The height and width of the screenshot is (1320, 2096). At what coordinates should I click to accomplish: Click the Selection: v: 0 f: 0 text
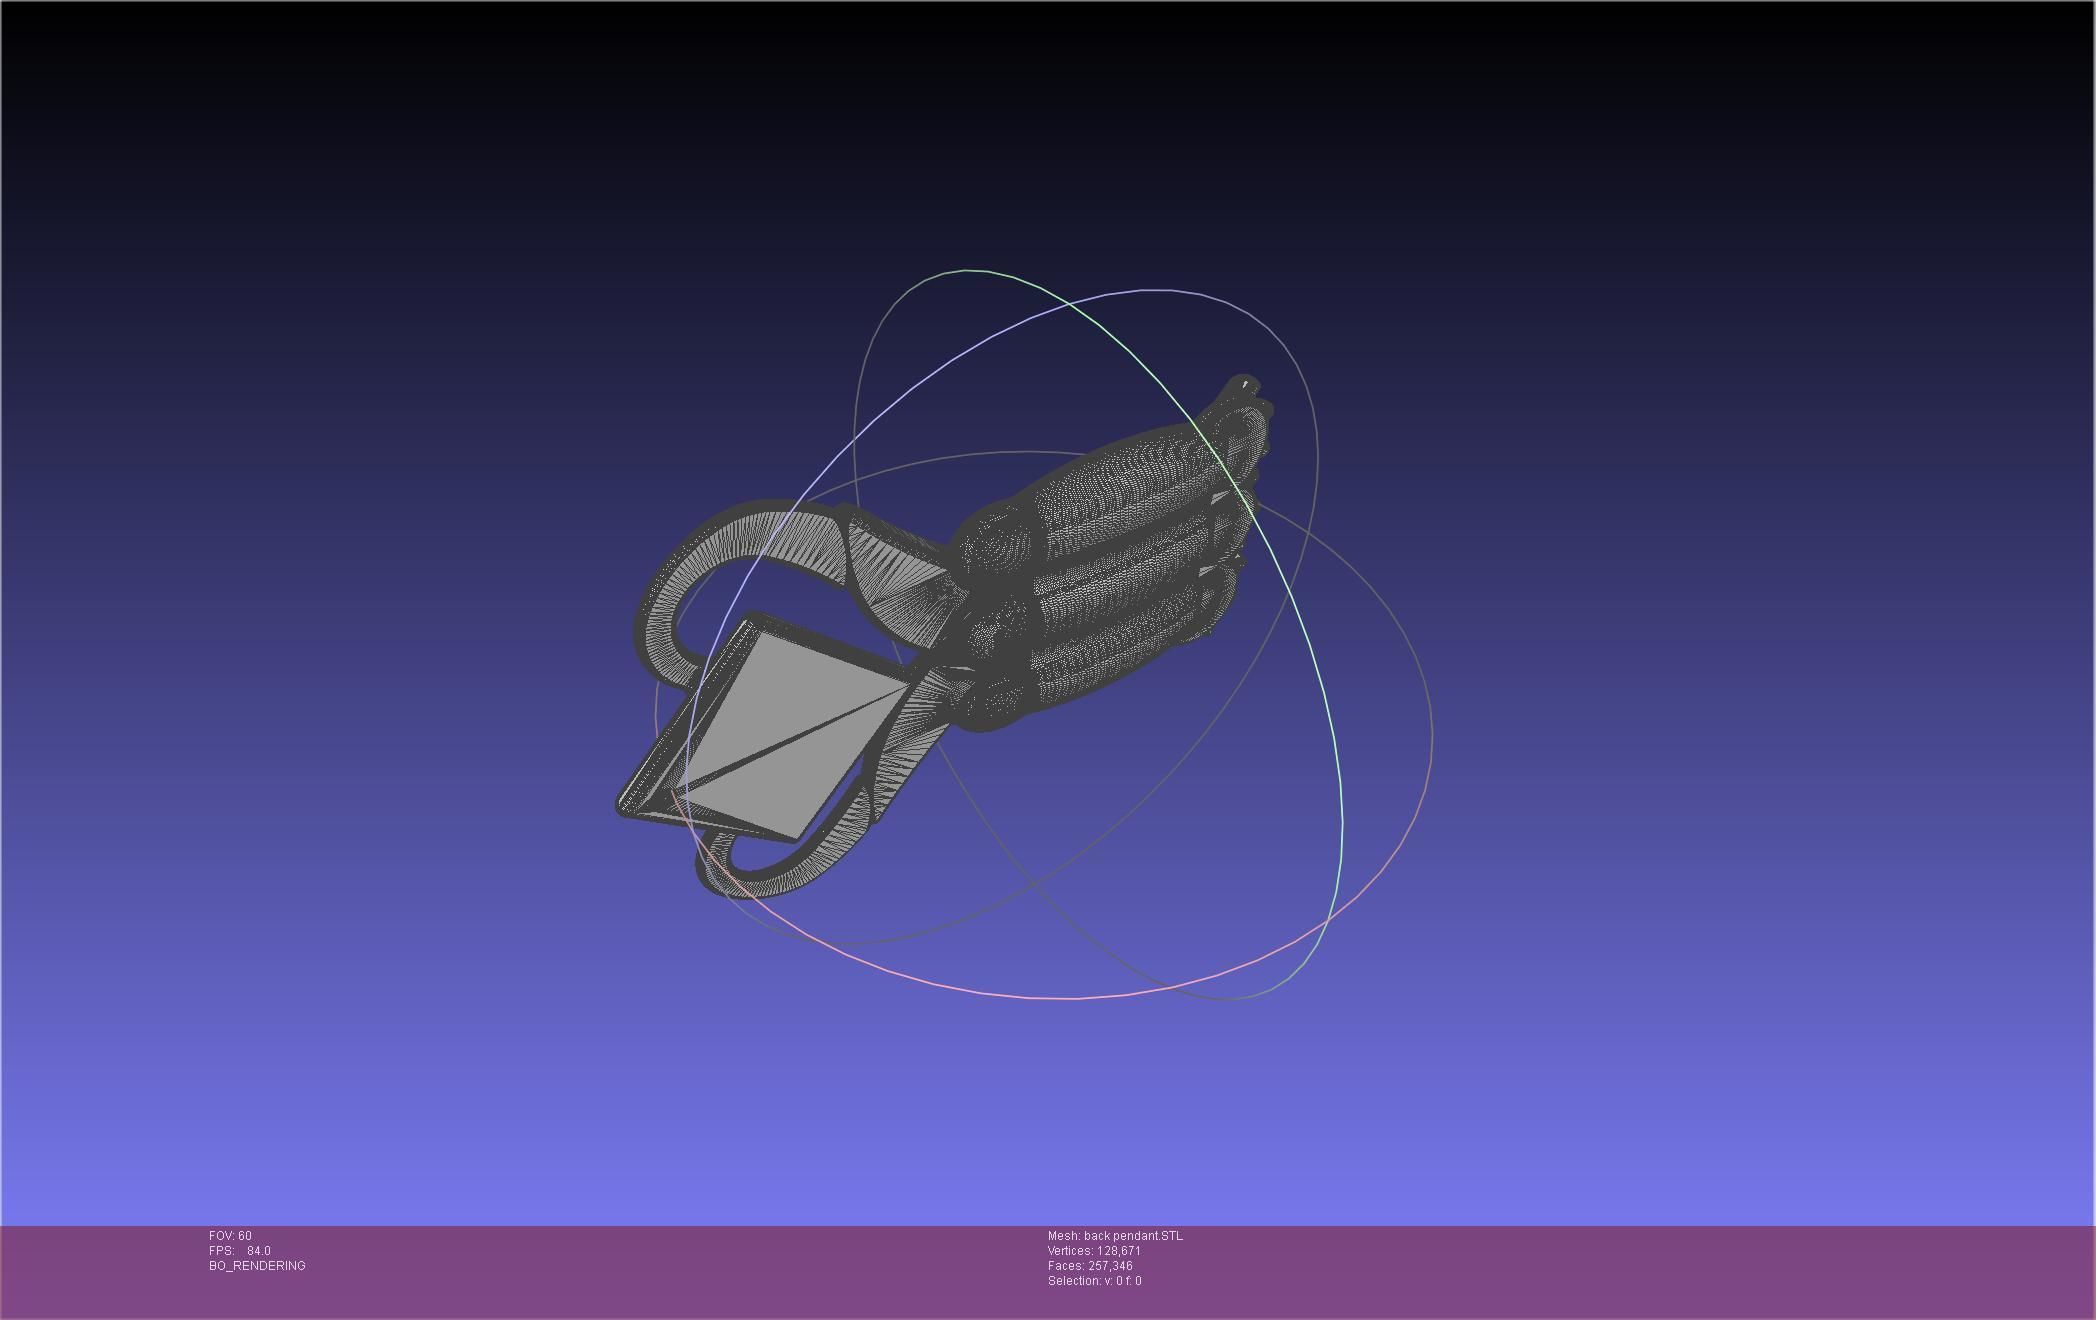click(1094, 1281)
